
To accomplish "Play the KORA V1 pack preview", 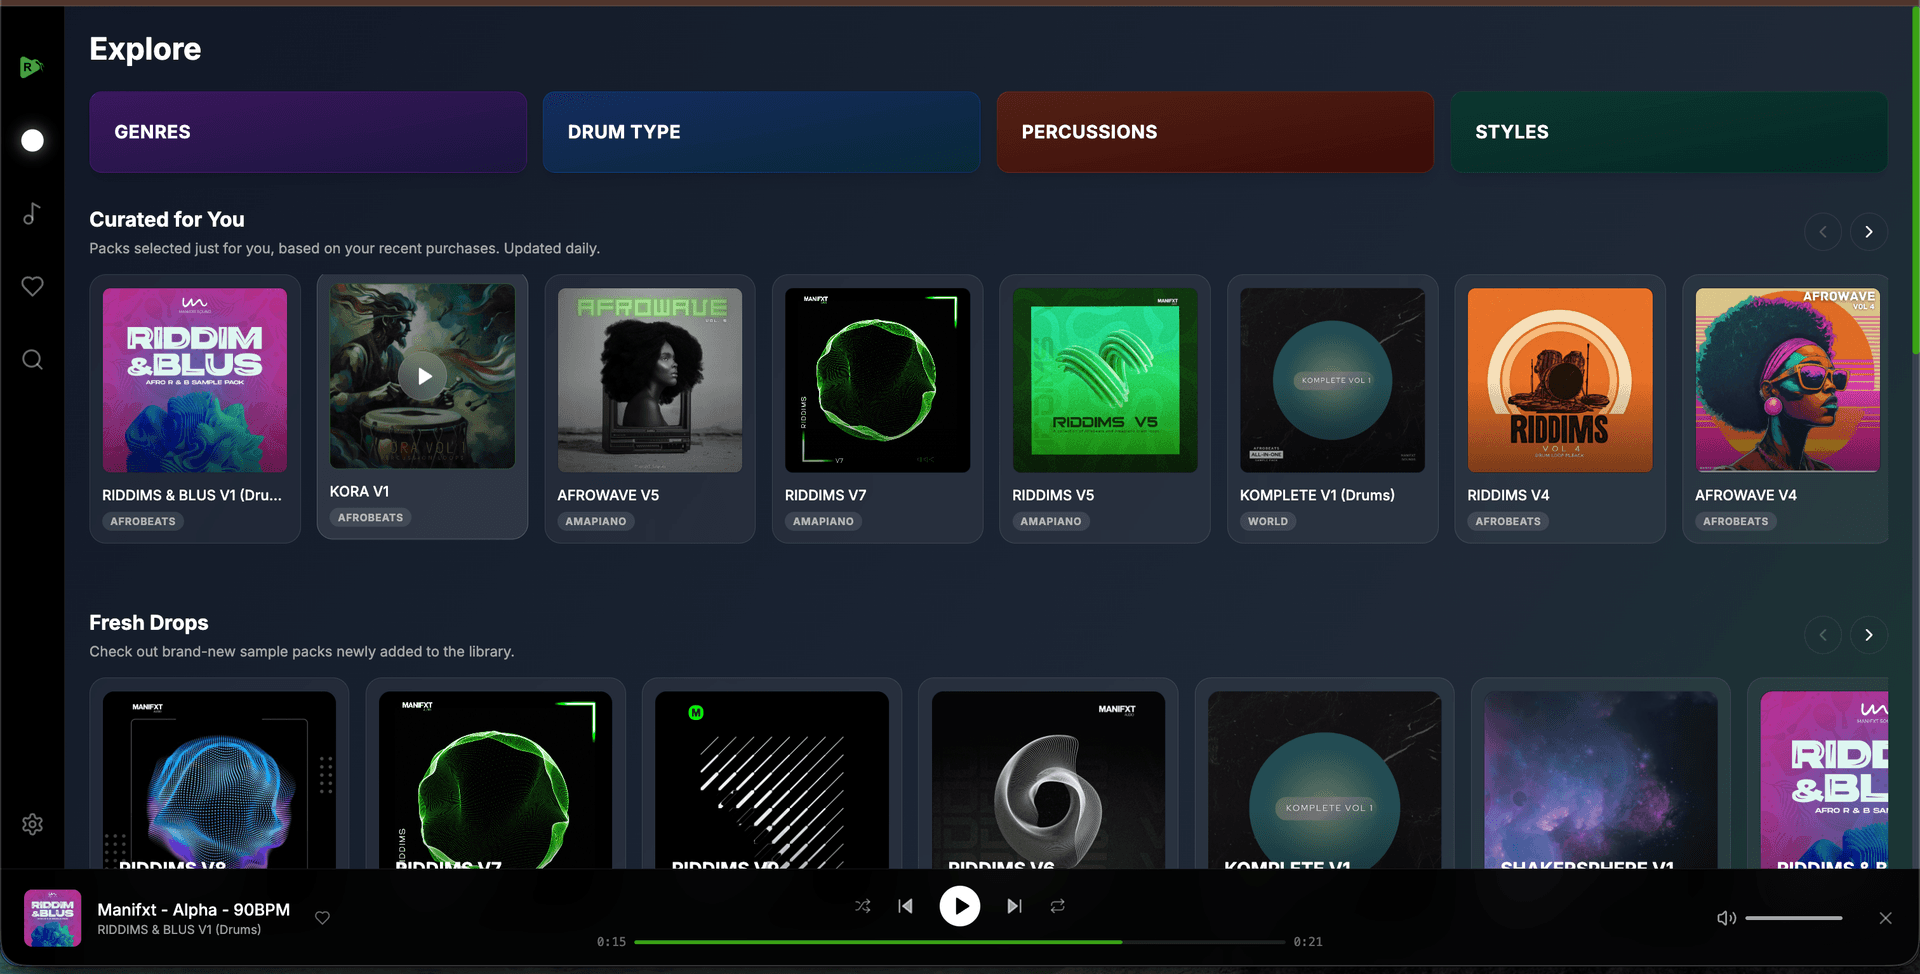I will tap(423, 376).
